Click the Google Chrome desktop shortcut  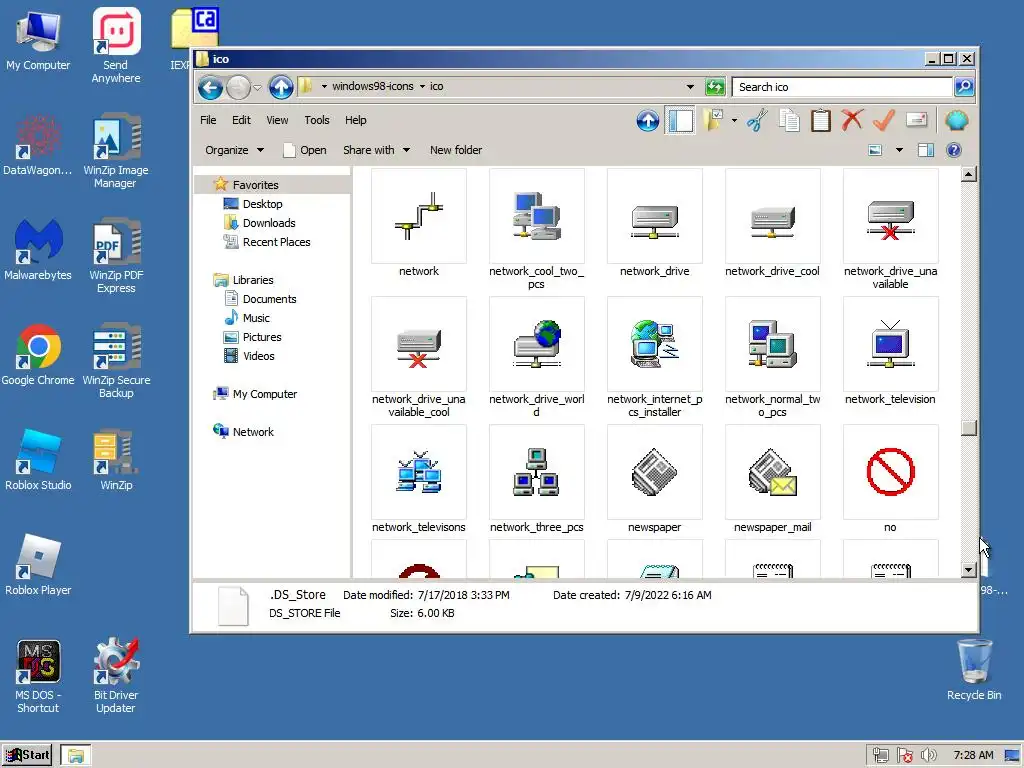[x=38, y=355]
